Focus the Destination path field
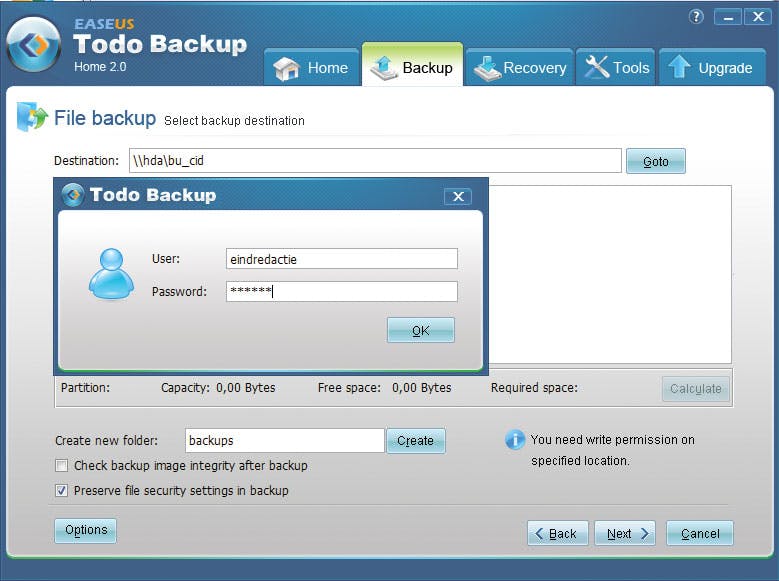 point(375,161)
